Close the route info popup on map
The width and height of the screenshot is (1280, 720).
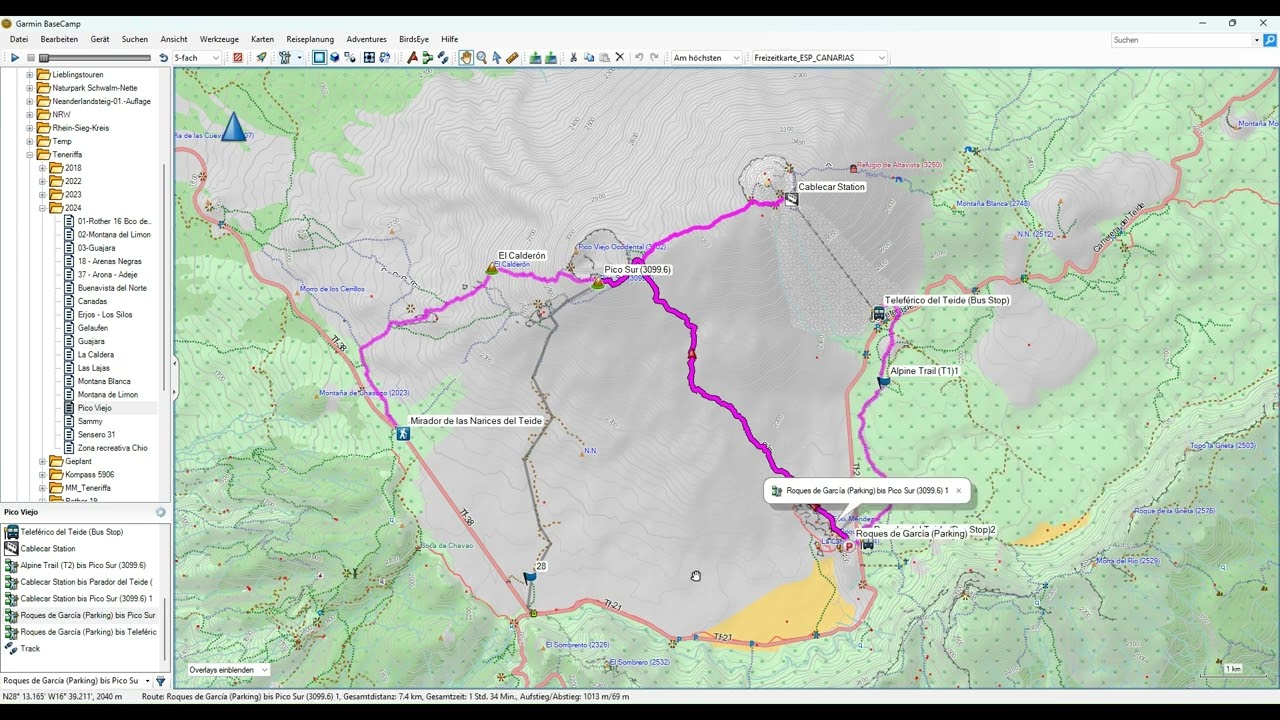pos(958,491)
